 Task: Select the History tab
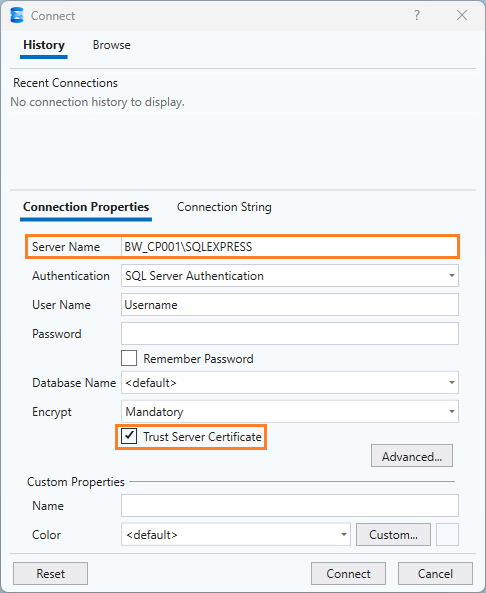coord(44,45)
